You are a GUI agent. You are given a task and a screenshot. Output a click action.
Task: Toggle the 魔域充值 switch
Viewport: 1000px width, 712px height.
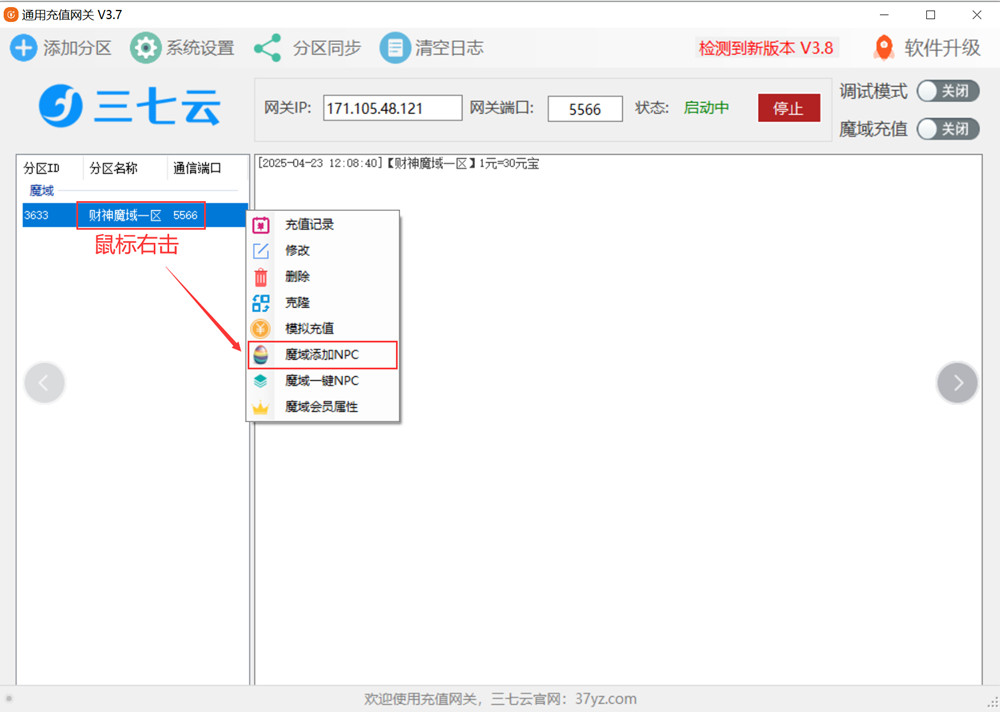point(947,129)
